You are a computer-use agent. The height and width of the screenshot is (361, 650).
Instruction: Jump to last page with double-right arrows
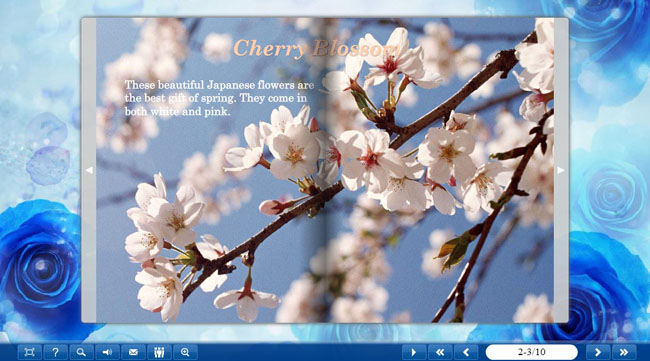624,352
